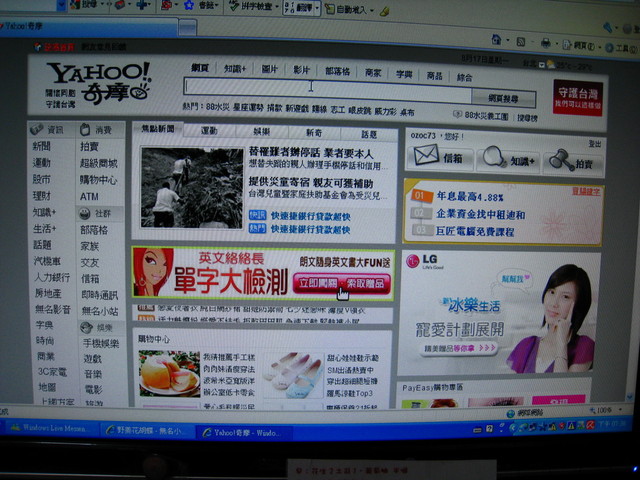The width and height of the screenshot is (640, 480).
Task: Click the RSS feeds icon in browser toolbar
Action: pos(520,42)
